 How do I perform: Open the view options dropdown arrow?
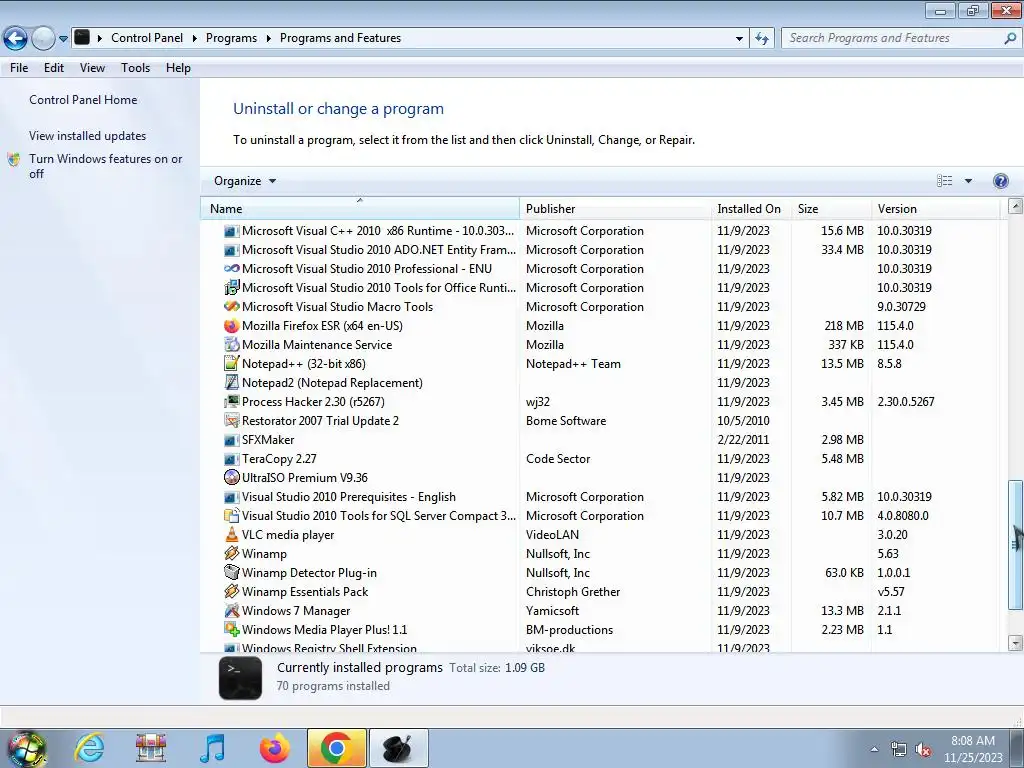[968, 181]
